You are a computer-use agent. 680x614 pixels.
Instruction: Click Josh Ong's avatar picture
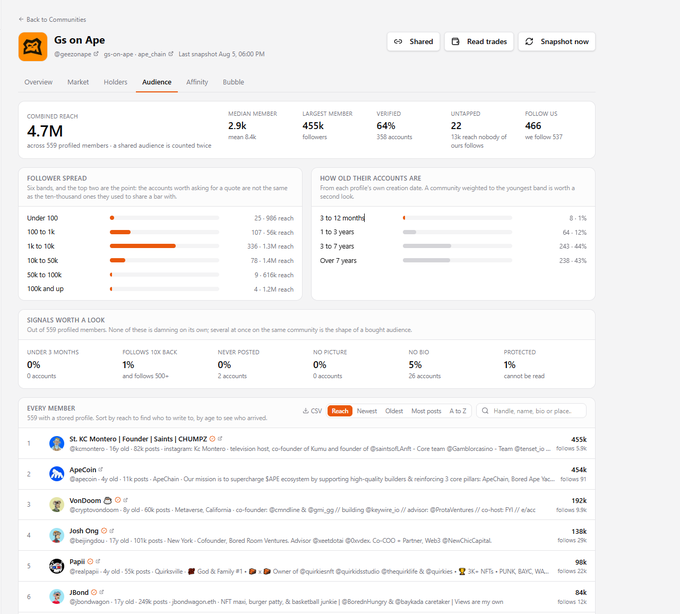[56, 536]
